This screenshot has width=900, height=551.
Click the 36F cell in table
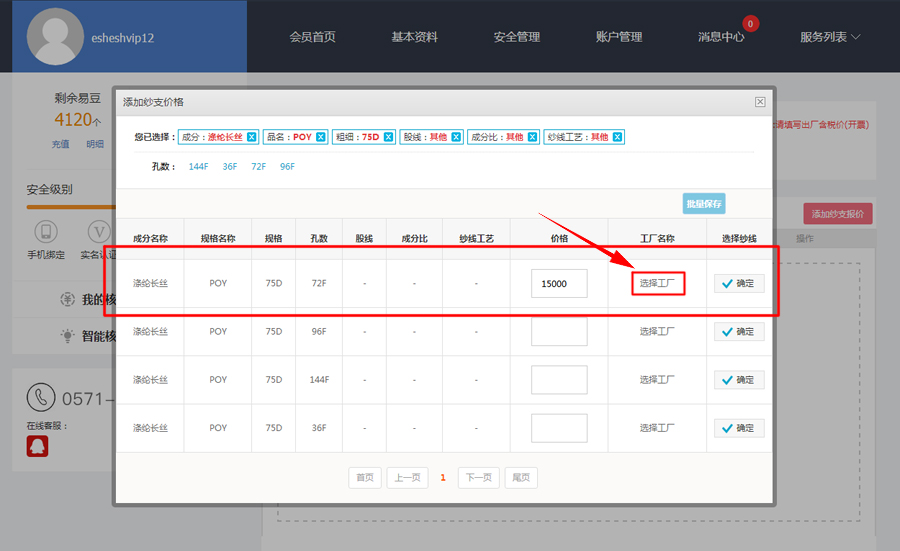coord(319,428)
